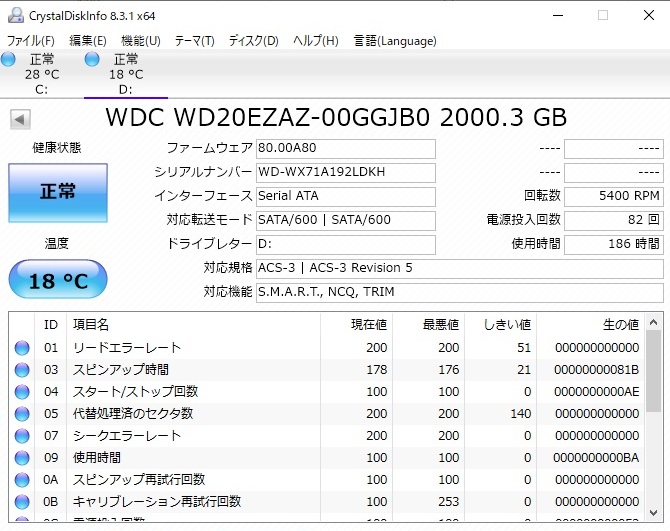Click status orb of スタート/ストップ回数 row
Image resolution: width=670 pixels, height=531 pixels.
click(x=22, y=392)
